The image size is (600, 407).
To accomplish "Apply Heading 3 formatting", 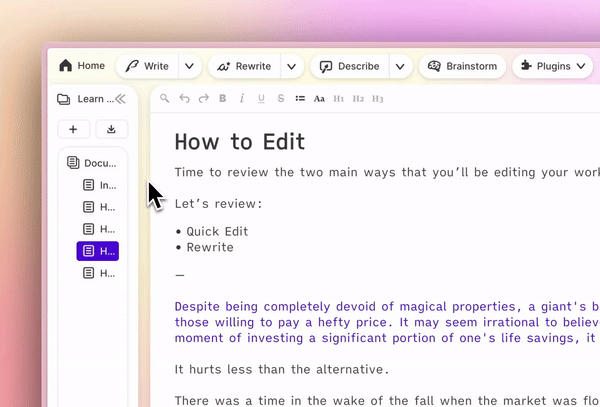I will point(377,99).
